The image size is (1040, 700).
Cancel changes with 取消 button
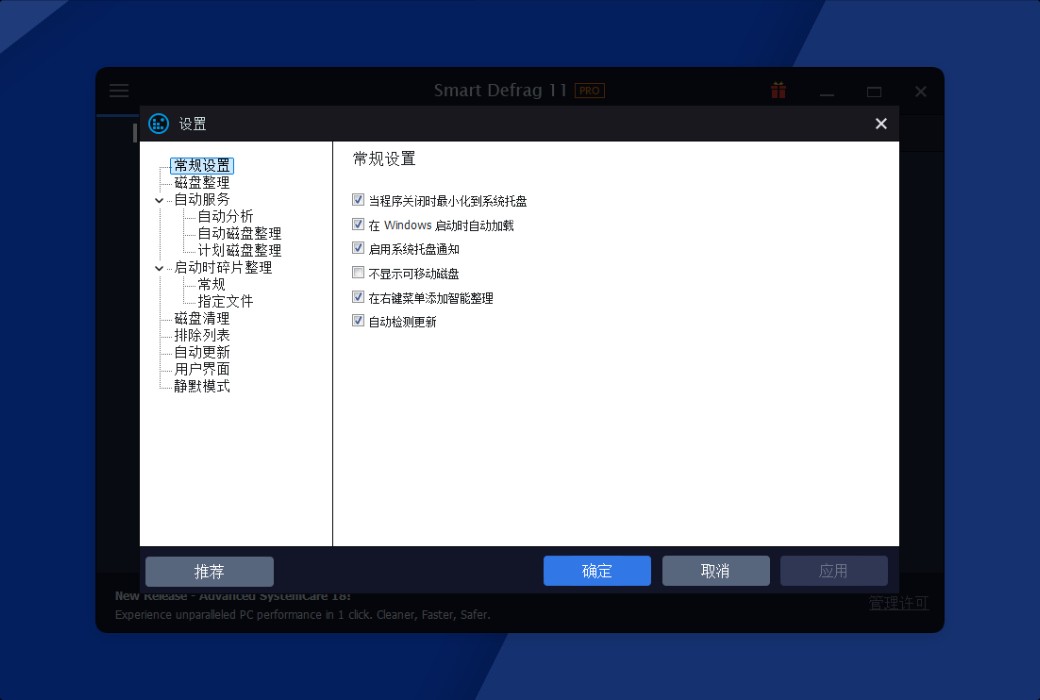coord(716,571)
